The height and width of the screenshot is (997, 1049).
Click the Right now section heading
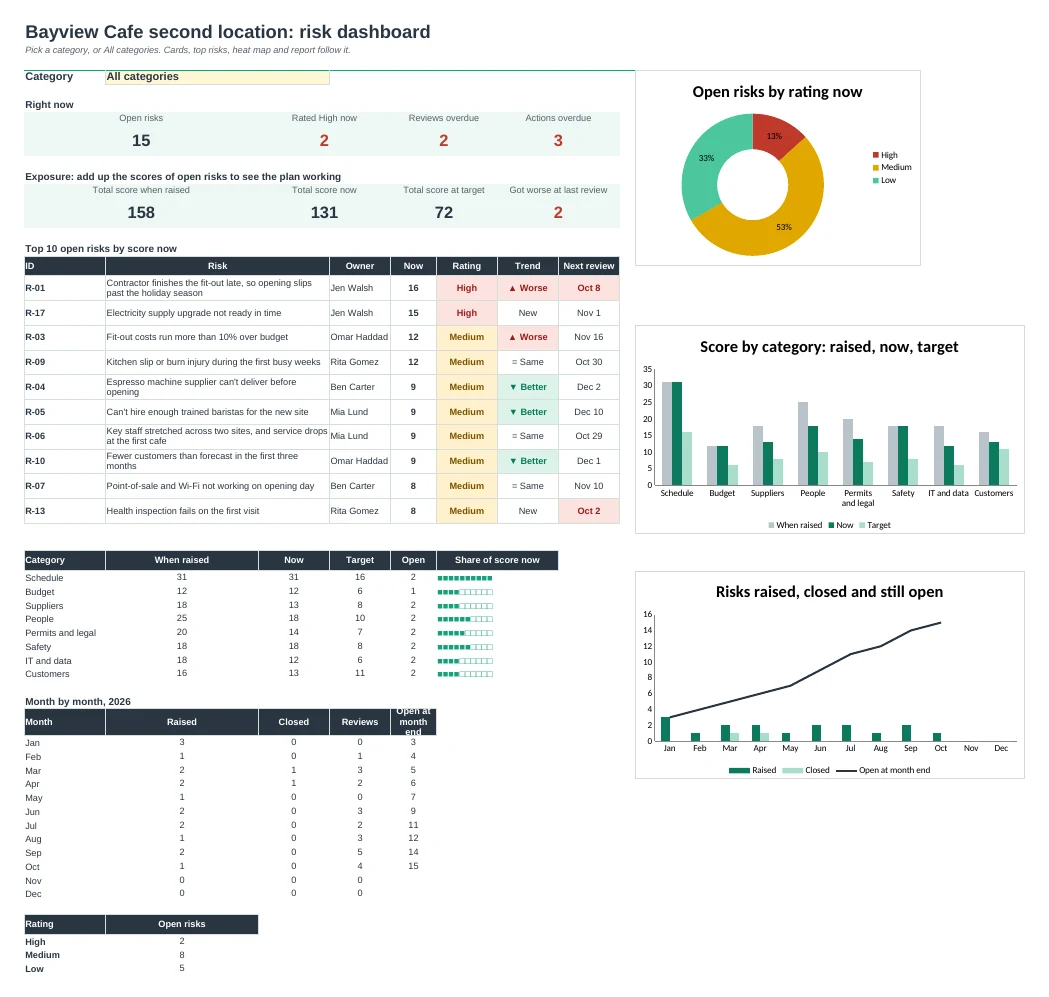click(50, 105)
